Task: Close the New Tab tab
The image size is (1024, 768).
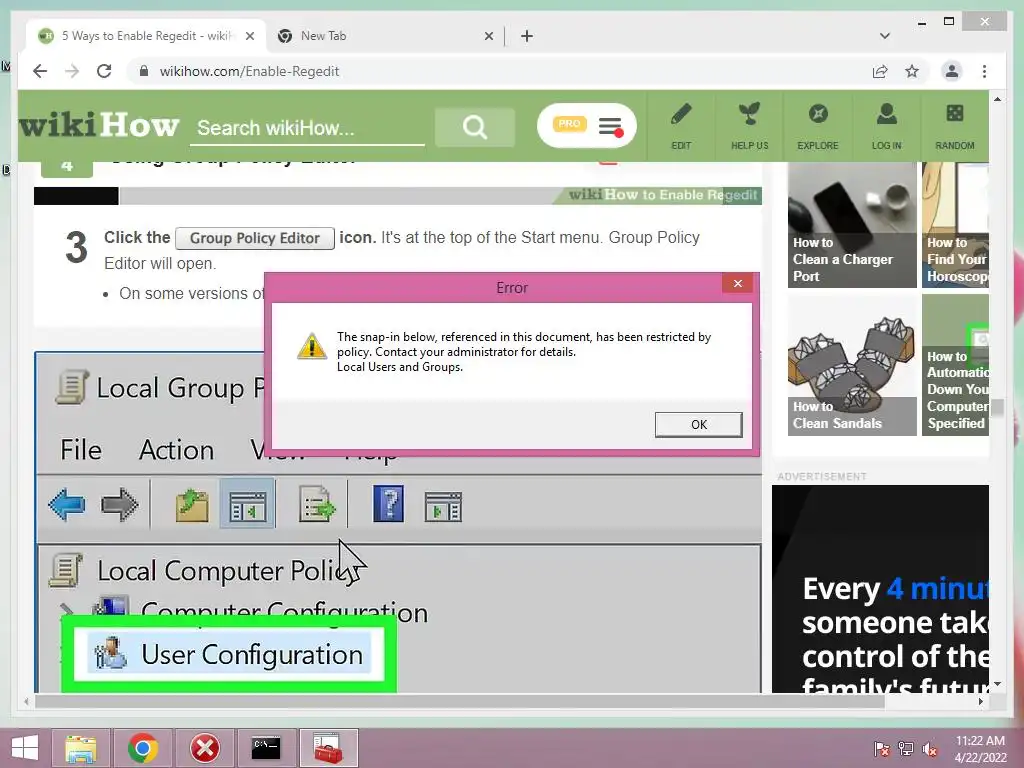Action: point(488,37)
